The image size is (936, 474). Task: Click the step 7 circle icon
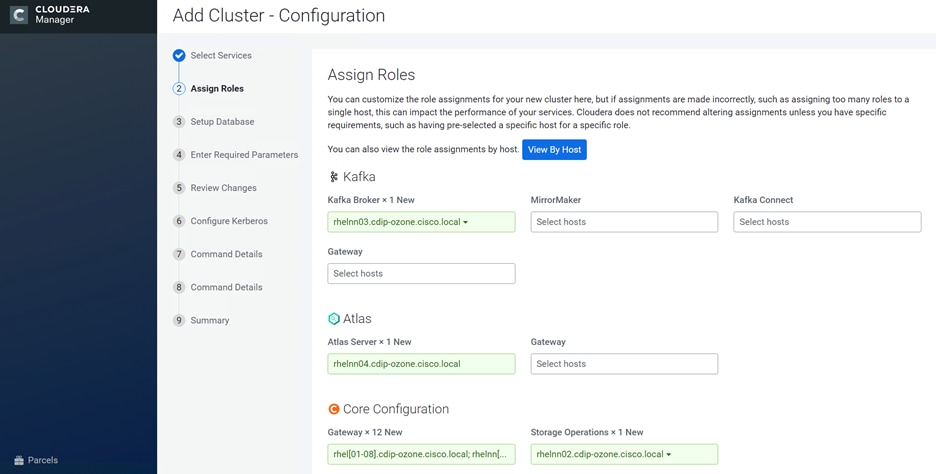(179, 254)
